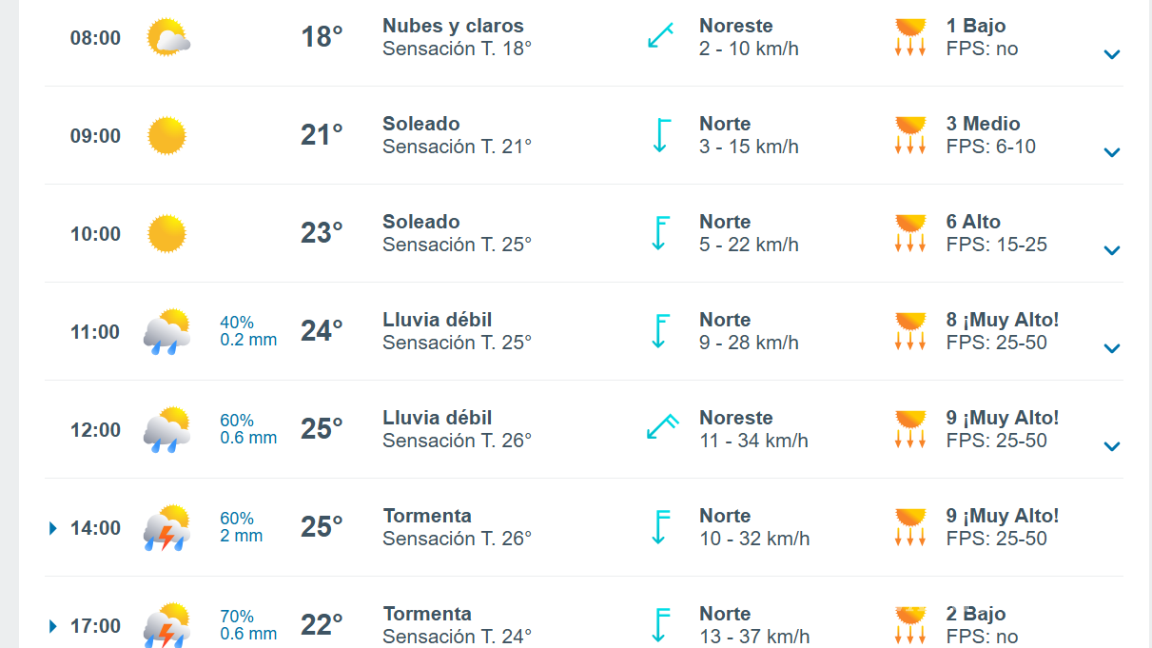Click the light rain icon at 11:00

point(168,331)
